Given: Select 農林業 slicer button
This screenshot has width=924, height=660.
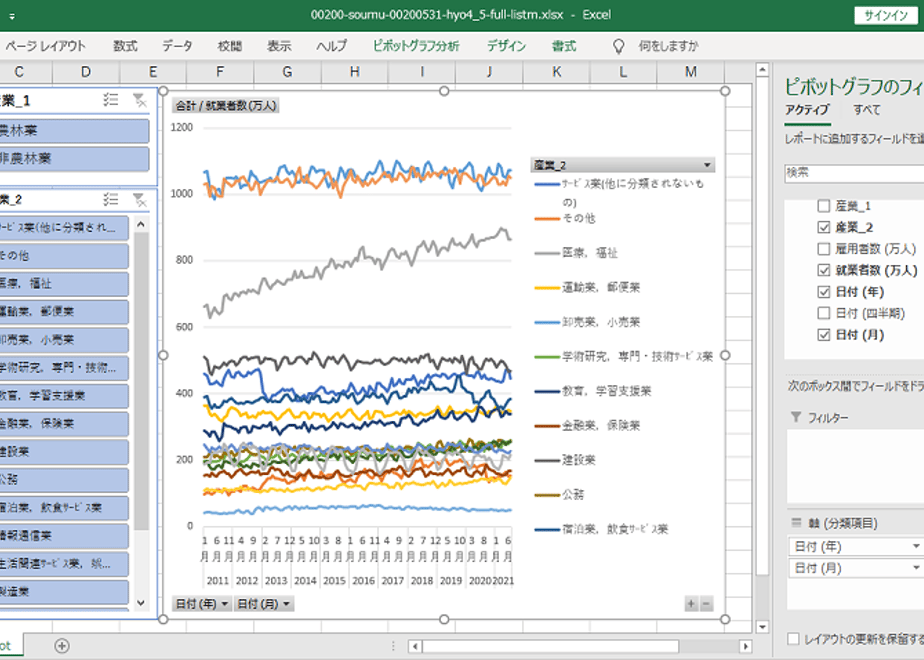Looking at the screenshot, I should coord(74,131).
